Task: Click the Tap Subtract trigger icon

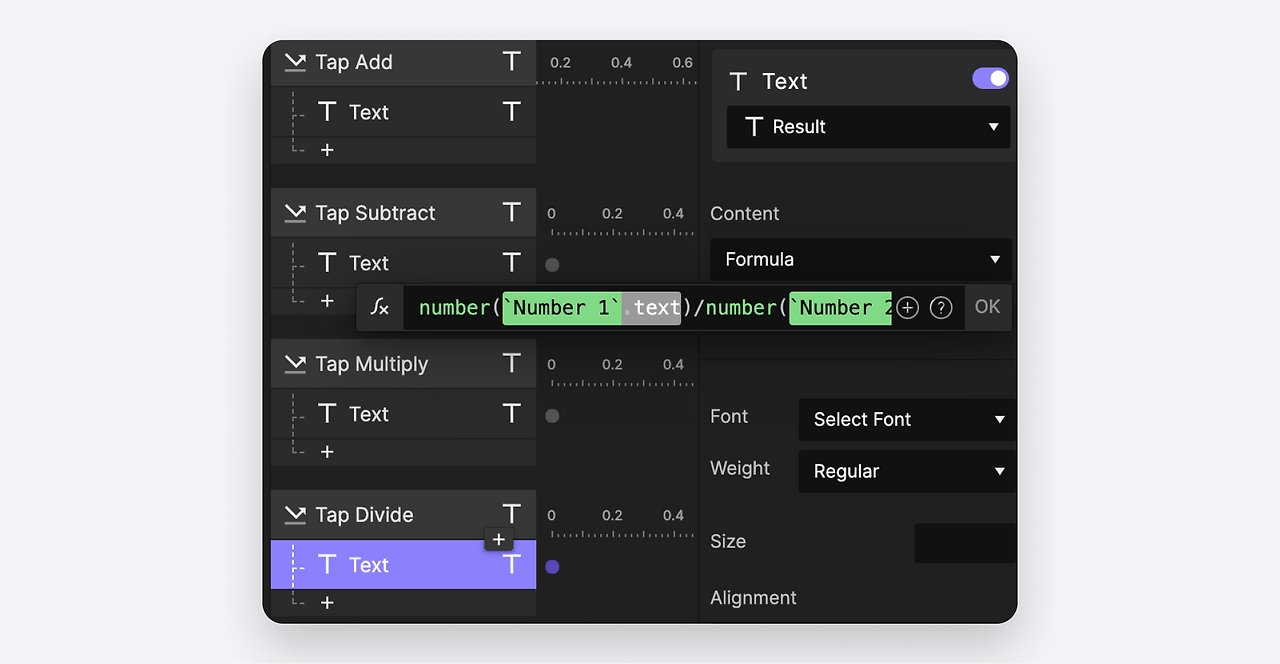Action: point(295,213)
